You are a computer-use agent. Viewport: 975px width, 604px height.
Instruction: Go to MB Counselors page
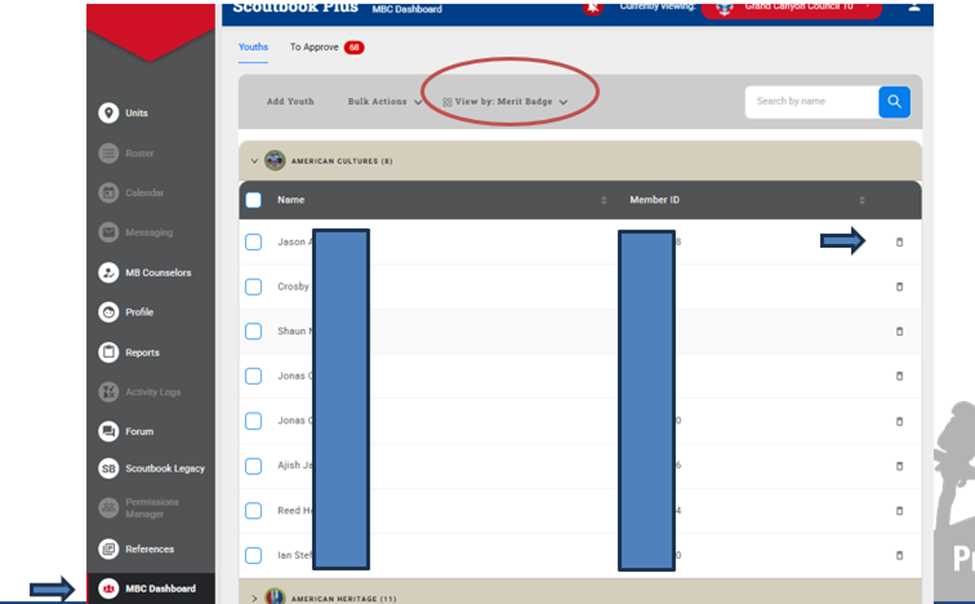click(144, 272)
